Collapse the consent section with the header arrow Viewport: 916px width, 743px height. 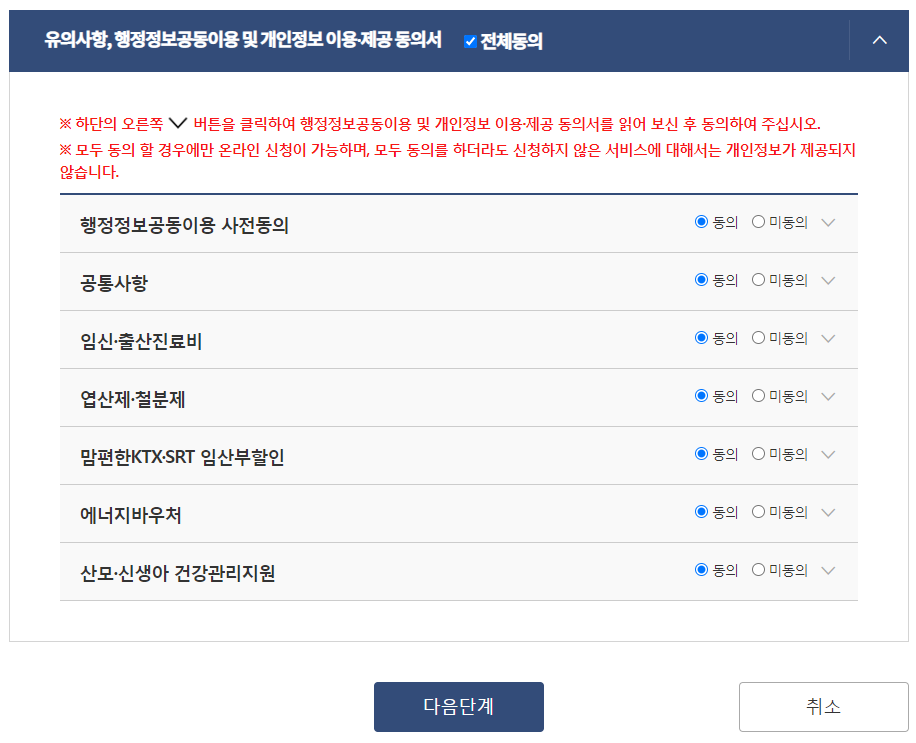(879, 40)
